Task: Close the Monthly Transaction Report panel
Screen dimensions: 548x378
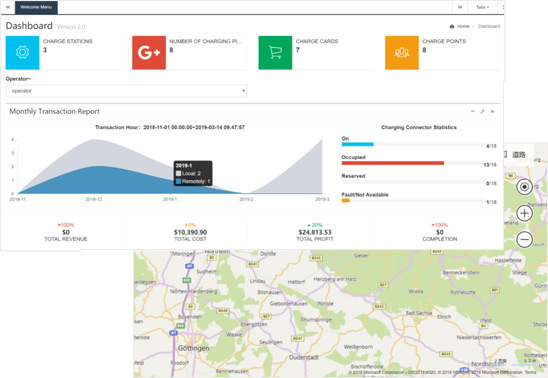Action: click(492, 111)
